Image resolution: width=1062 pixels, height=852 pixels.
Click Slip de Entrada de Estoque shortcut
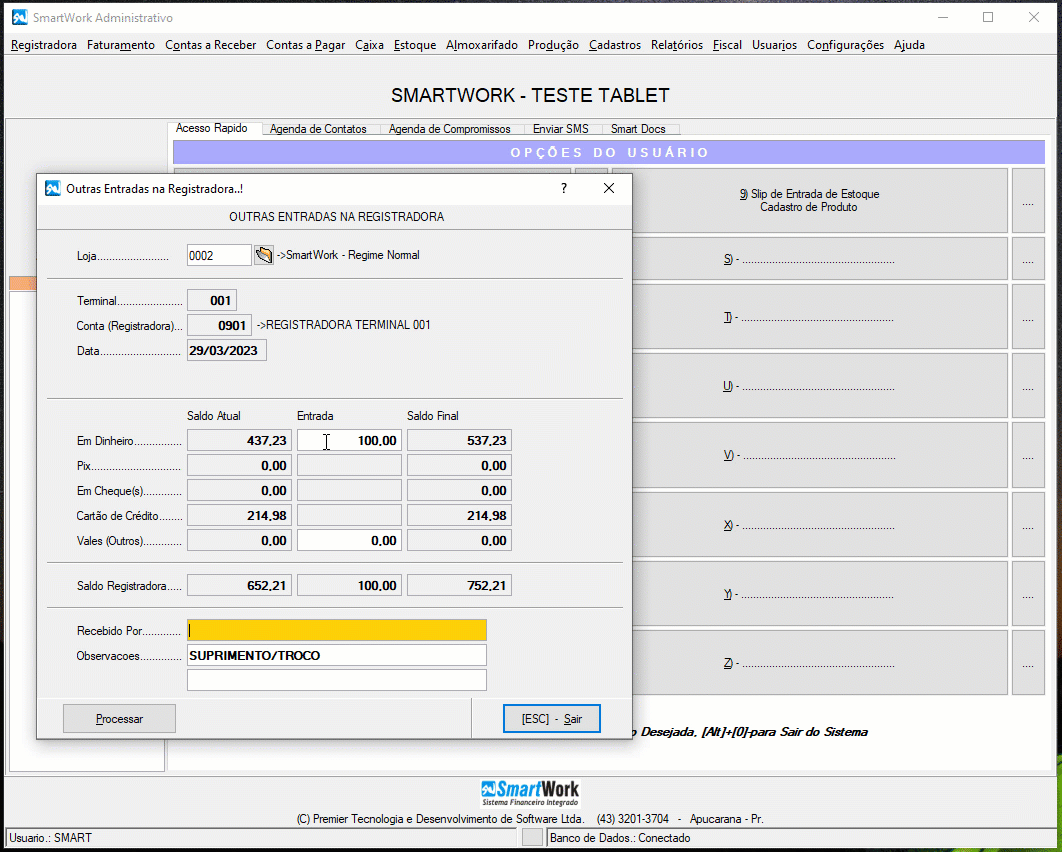tap(809, 200)
